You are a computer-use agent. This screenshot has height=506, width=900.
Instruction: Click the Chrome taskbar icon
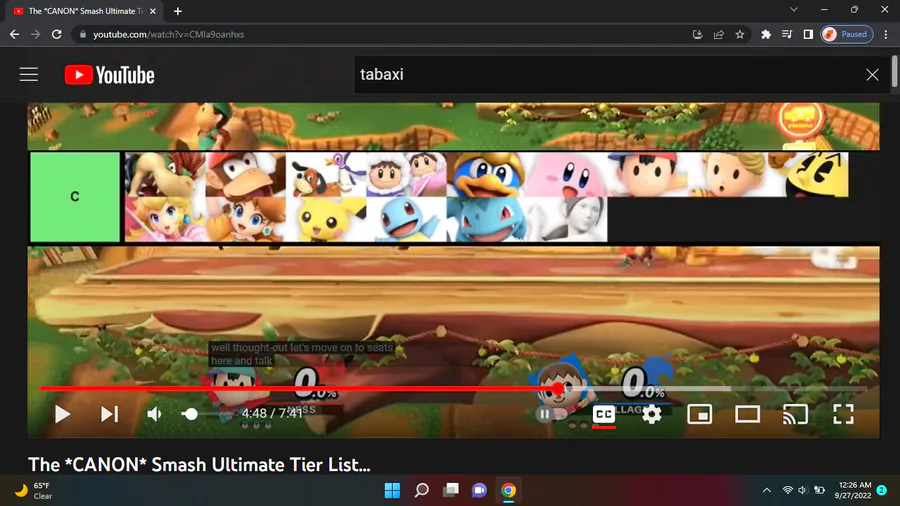[x=509, y=490]
